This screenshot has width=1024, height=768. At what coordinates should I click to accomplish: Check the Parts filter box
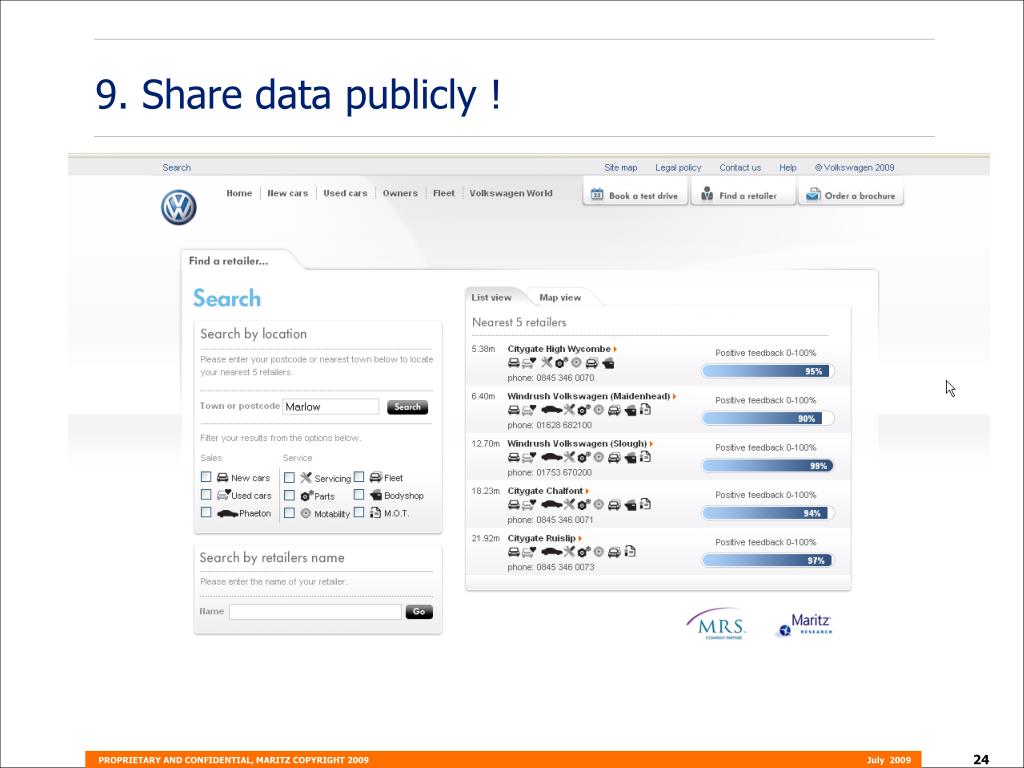click(289, 495)
